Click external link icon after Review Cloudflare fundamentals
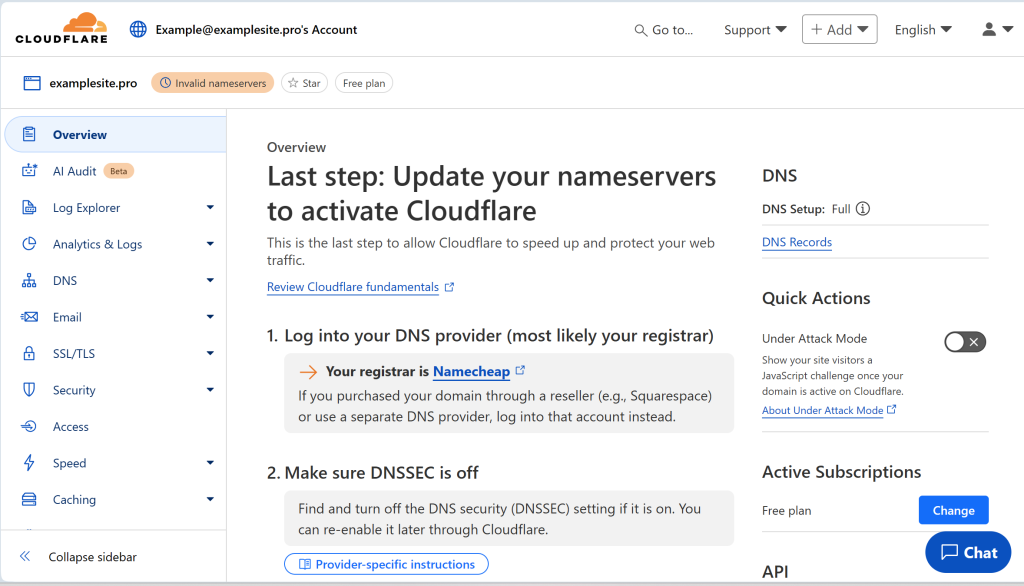The height and width of the screenshot is (586, 1024). click(x=449, y=287)
